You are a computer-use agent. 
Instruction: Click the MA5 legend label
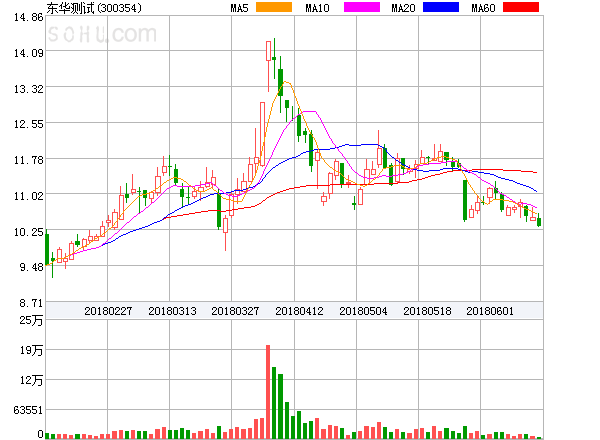[x=239, y=8]
